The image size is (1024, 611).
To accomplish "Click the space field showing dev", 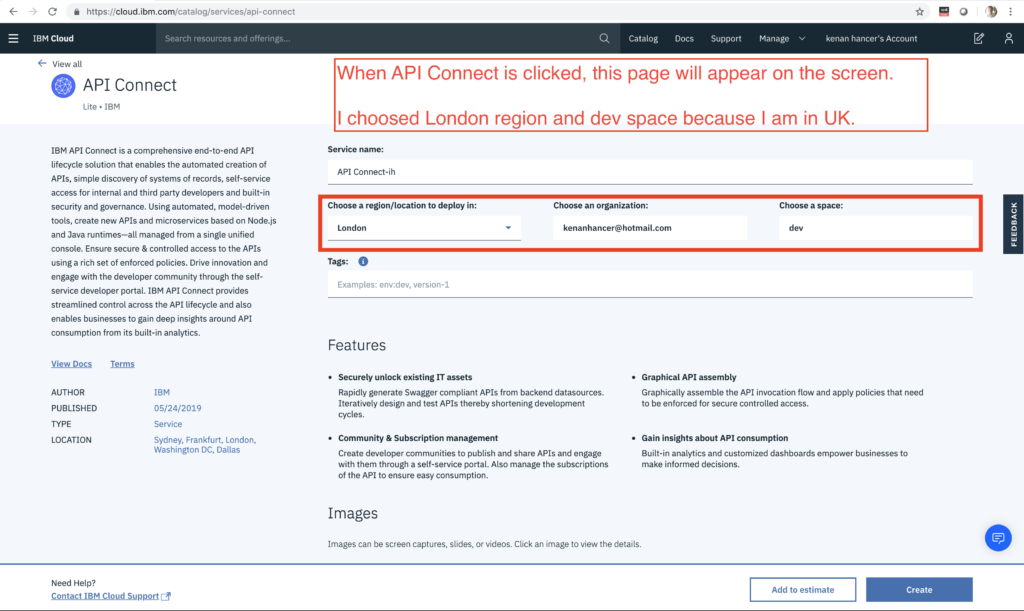I will pos(876,228).
